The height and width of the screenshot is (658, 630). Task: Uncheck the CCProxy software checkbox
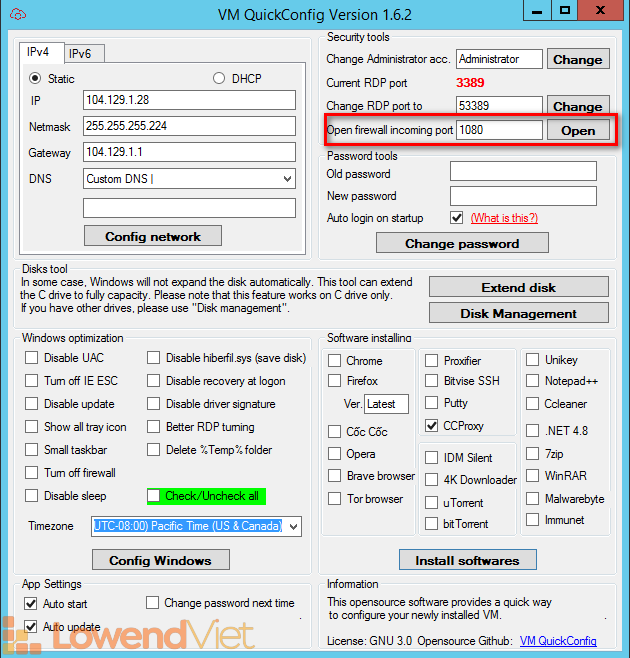431,425
